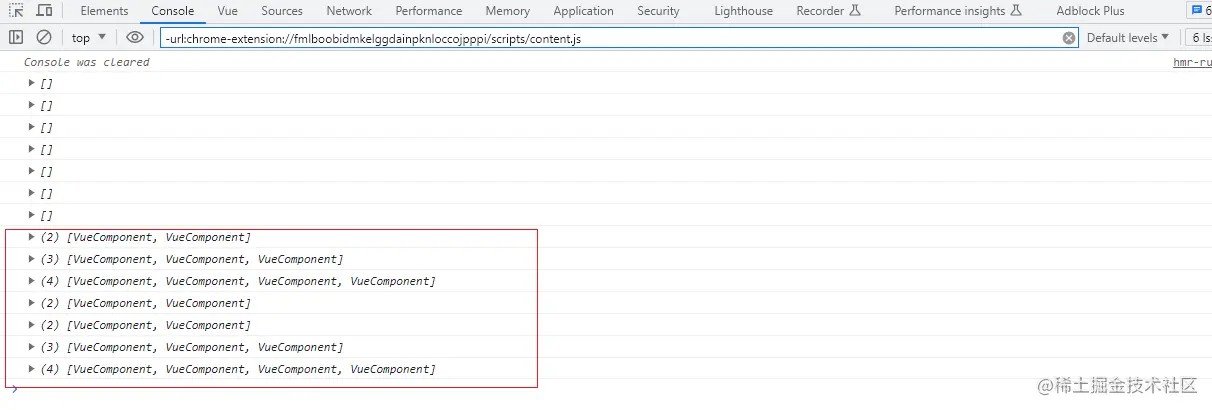Click the 'Console was cleared' message

[86, 62]
